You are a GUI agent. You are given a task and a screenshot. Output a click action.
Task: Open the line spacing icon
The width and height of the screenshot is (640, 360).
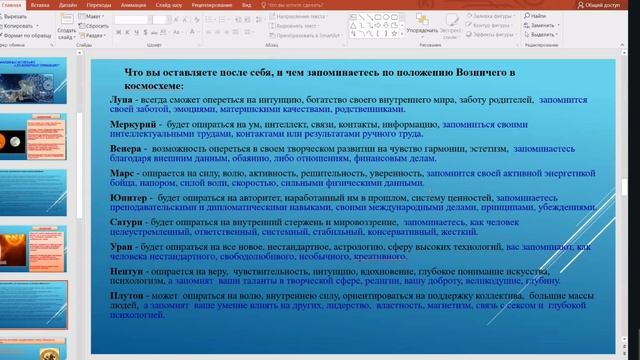point(259,20)
